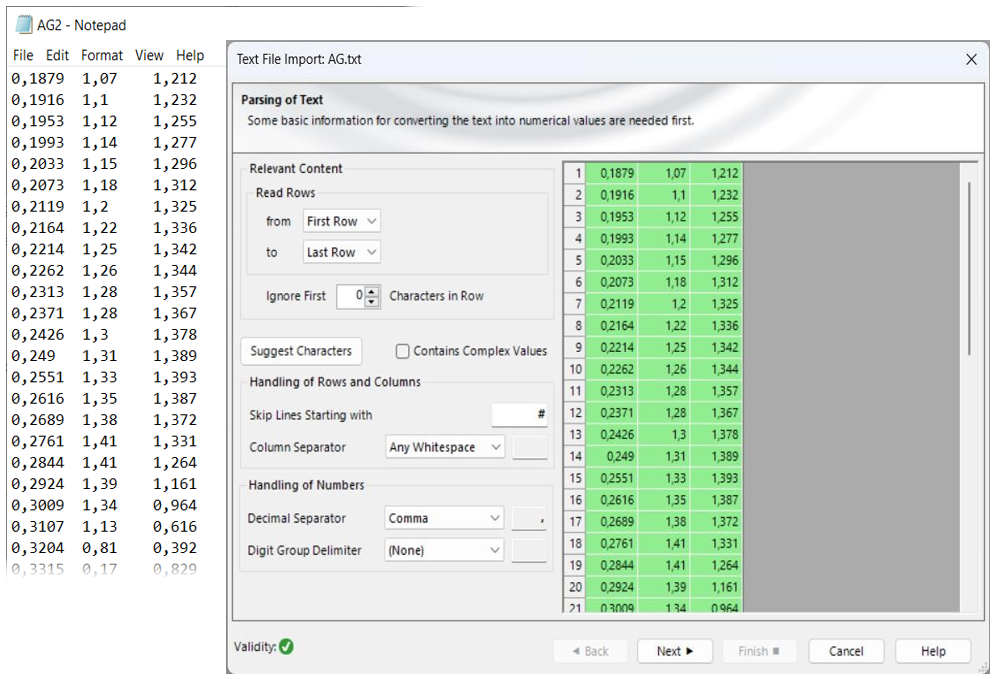Image resolution: width=993 pixels, height=679 pixels.
Task: Click preview cell 1,212
Action: tap(716, 173)
